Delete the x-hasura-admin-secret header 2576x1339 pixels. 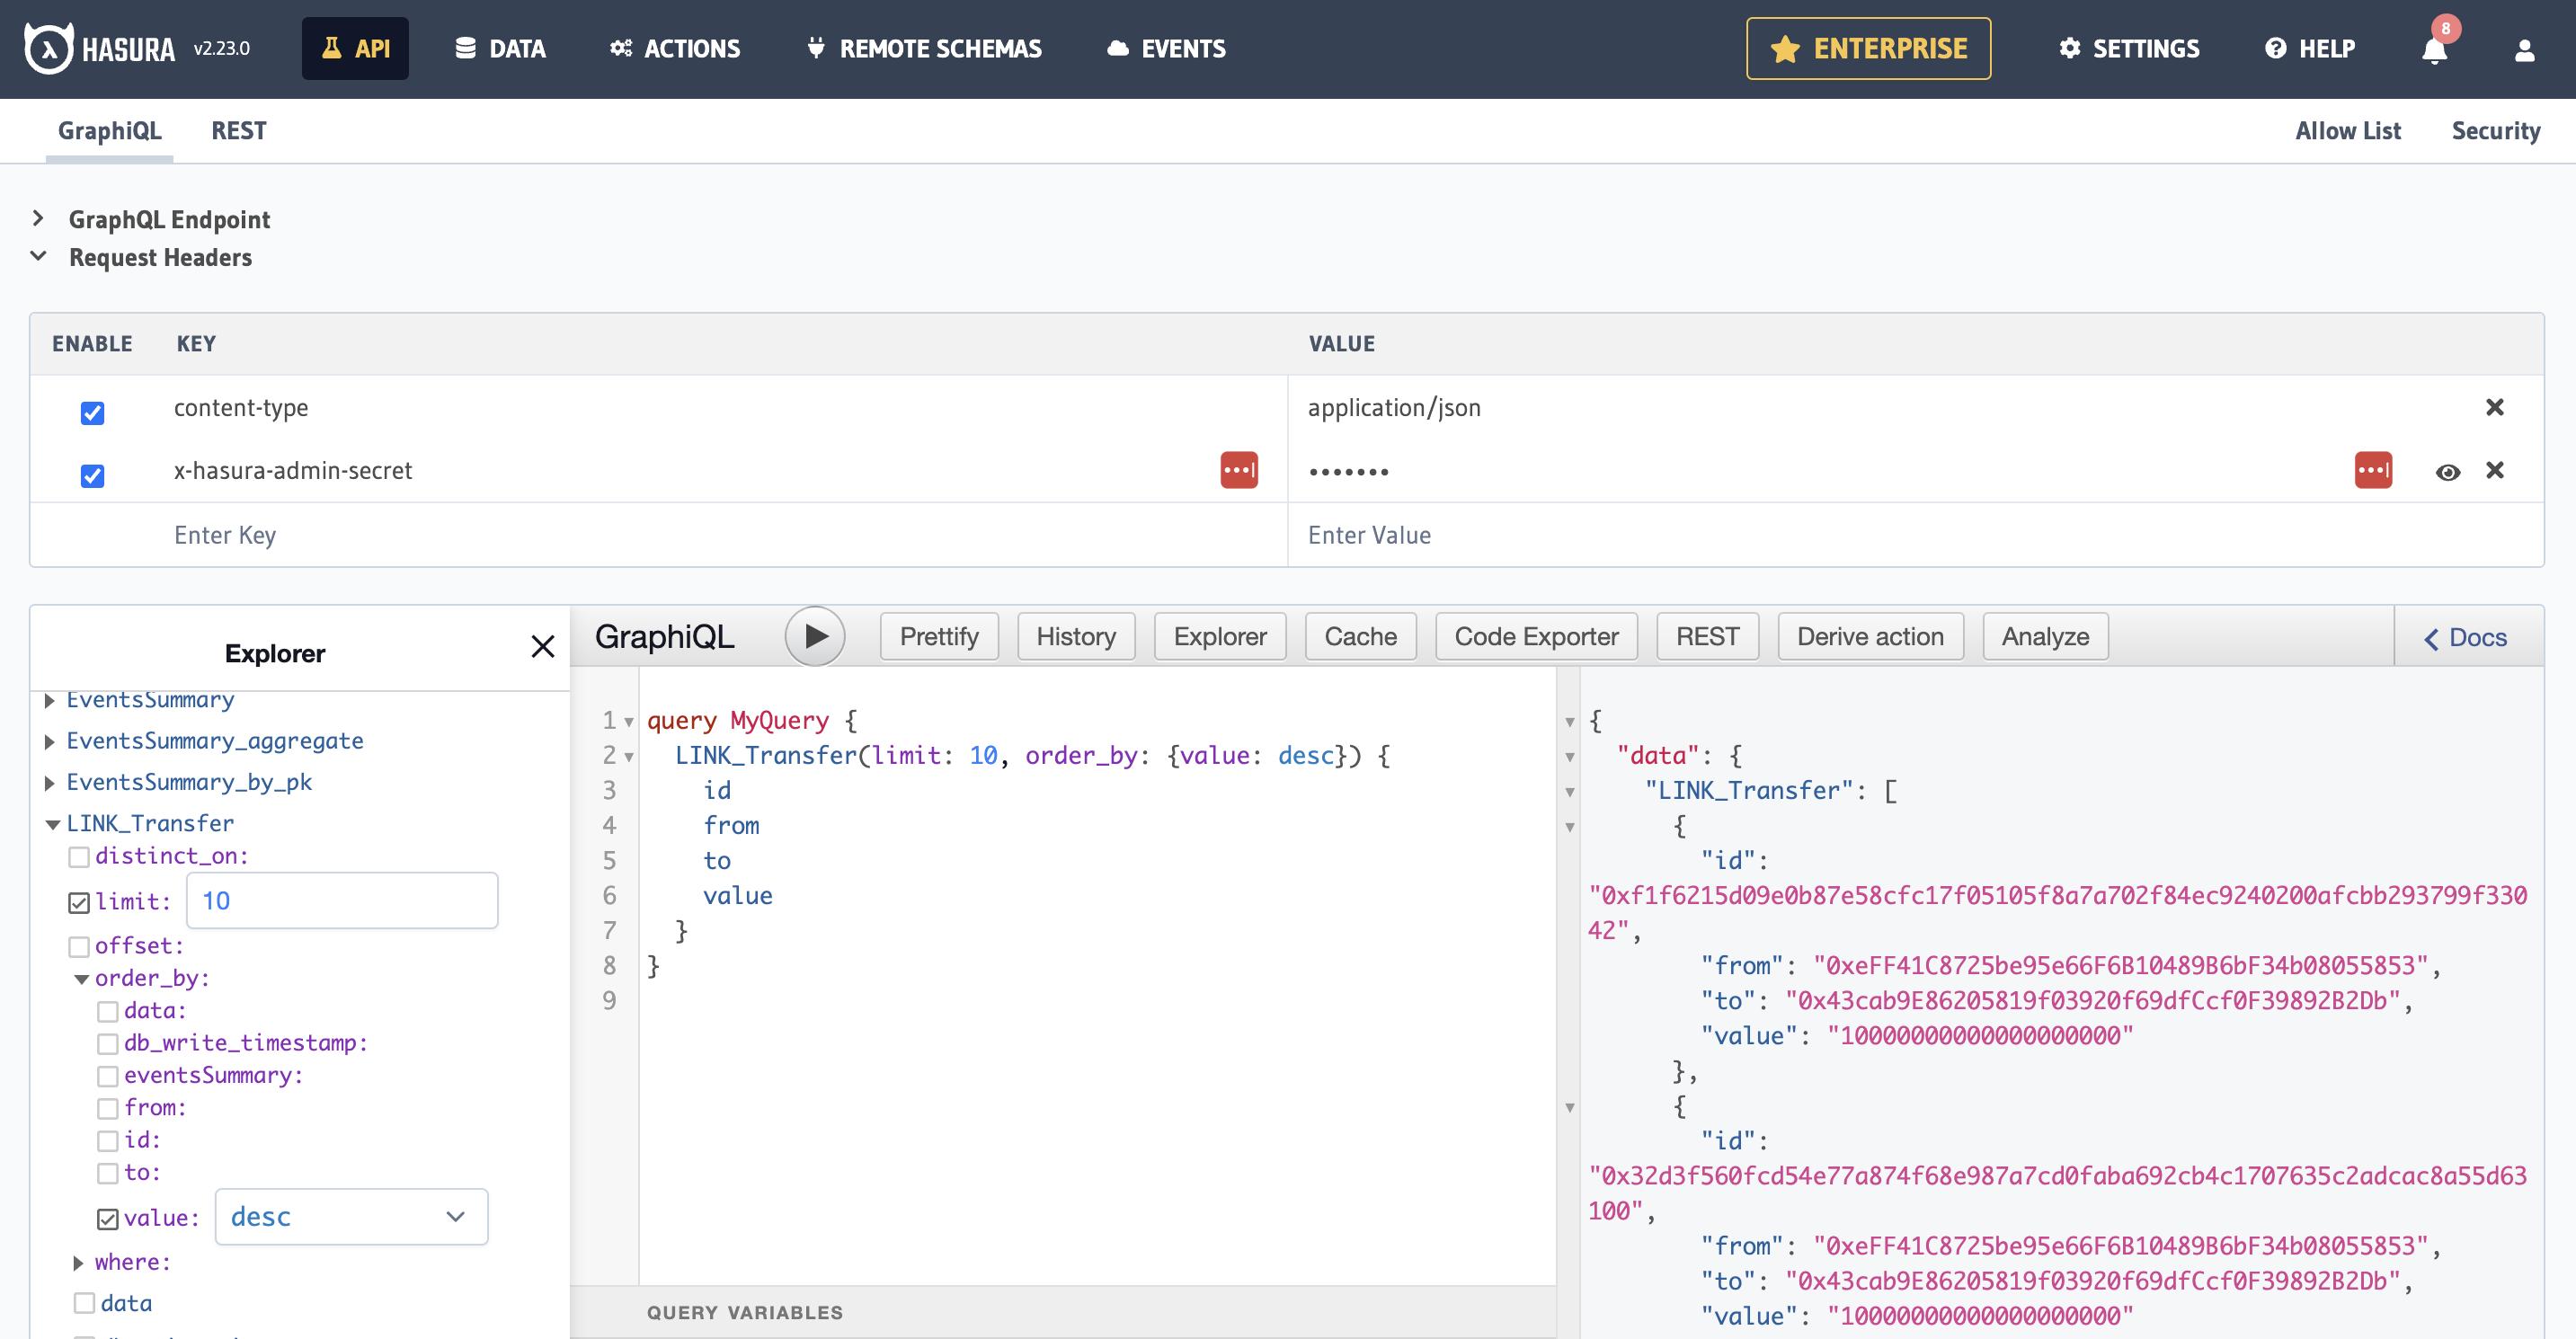[2494, 470]
